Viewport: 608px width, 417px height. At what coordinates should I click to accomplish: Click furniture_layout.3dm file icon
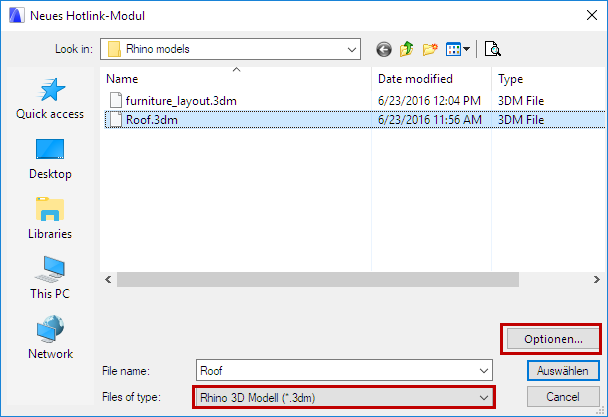[x=116, y=100]
